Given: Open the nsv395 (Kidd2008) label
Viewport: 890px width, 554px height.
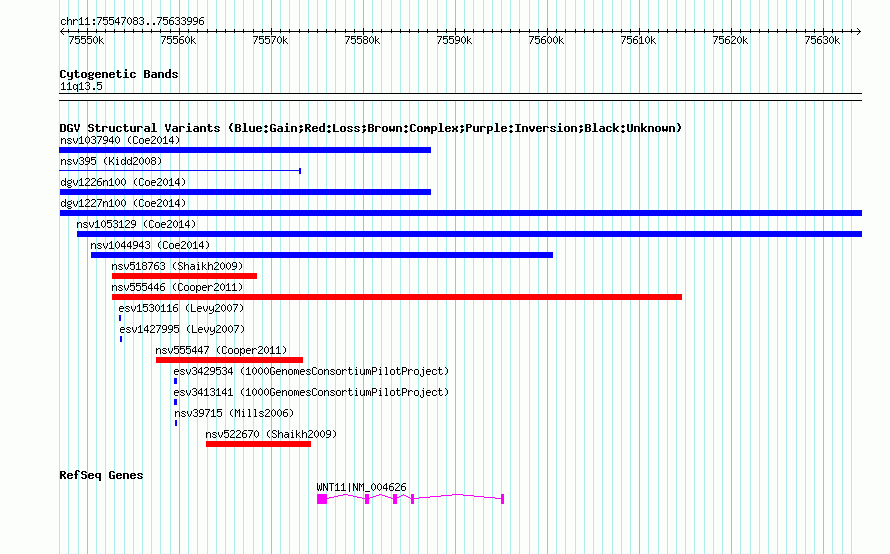Looking at the screenshot, I should [x=111, y=161].
